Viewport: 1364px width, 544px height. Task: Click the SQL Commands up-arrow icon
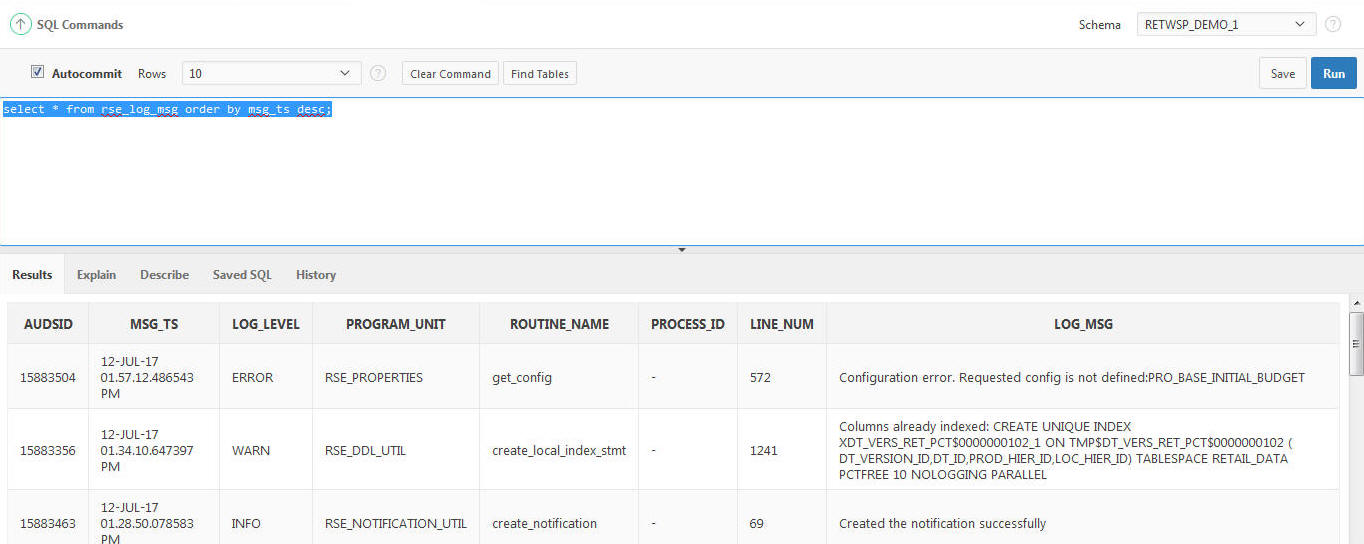point(20,24)
